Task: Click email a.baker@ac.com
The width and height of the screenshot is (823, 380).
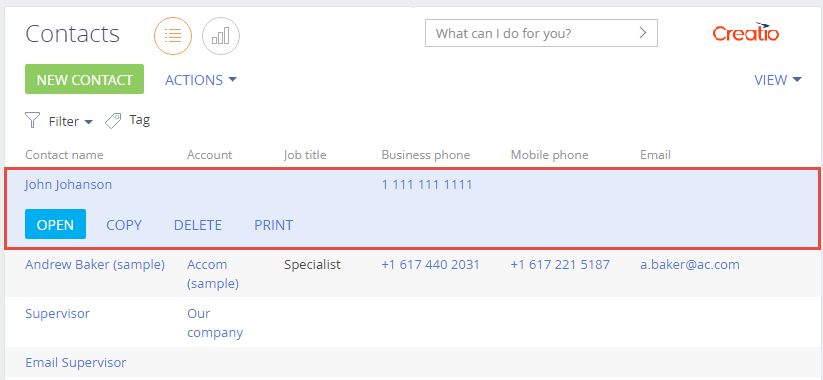Action: [x=690, y=265]
